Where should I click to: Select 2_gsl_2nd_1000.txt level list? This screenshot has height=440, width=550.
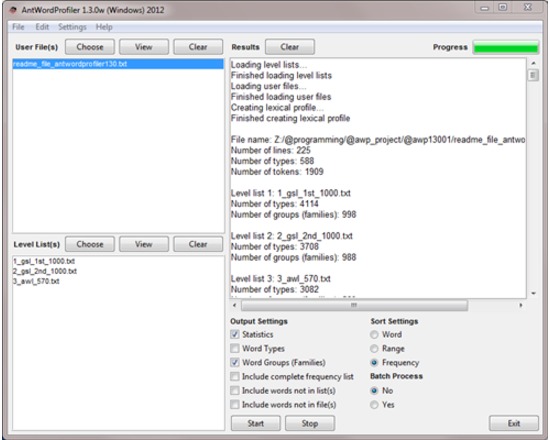point(45,271)
